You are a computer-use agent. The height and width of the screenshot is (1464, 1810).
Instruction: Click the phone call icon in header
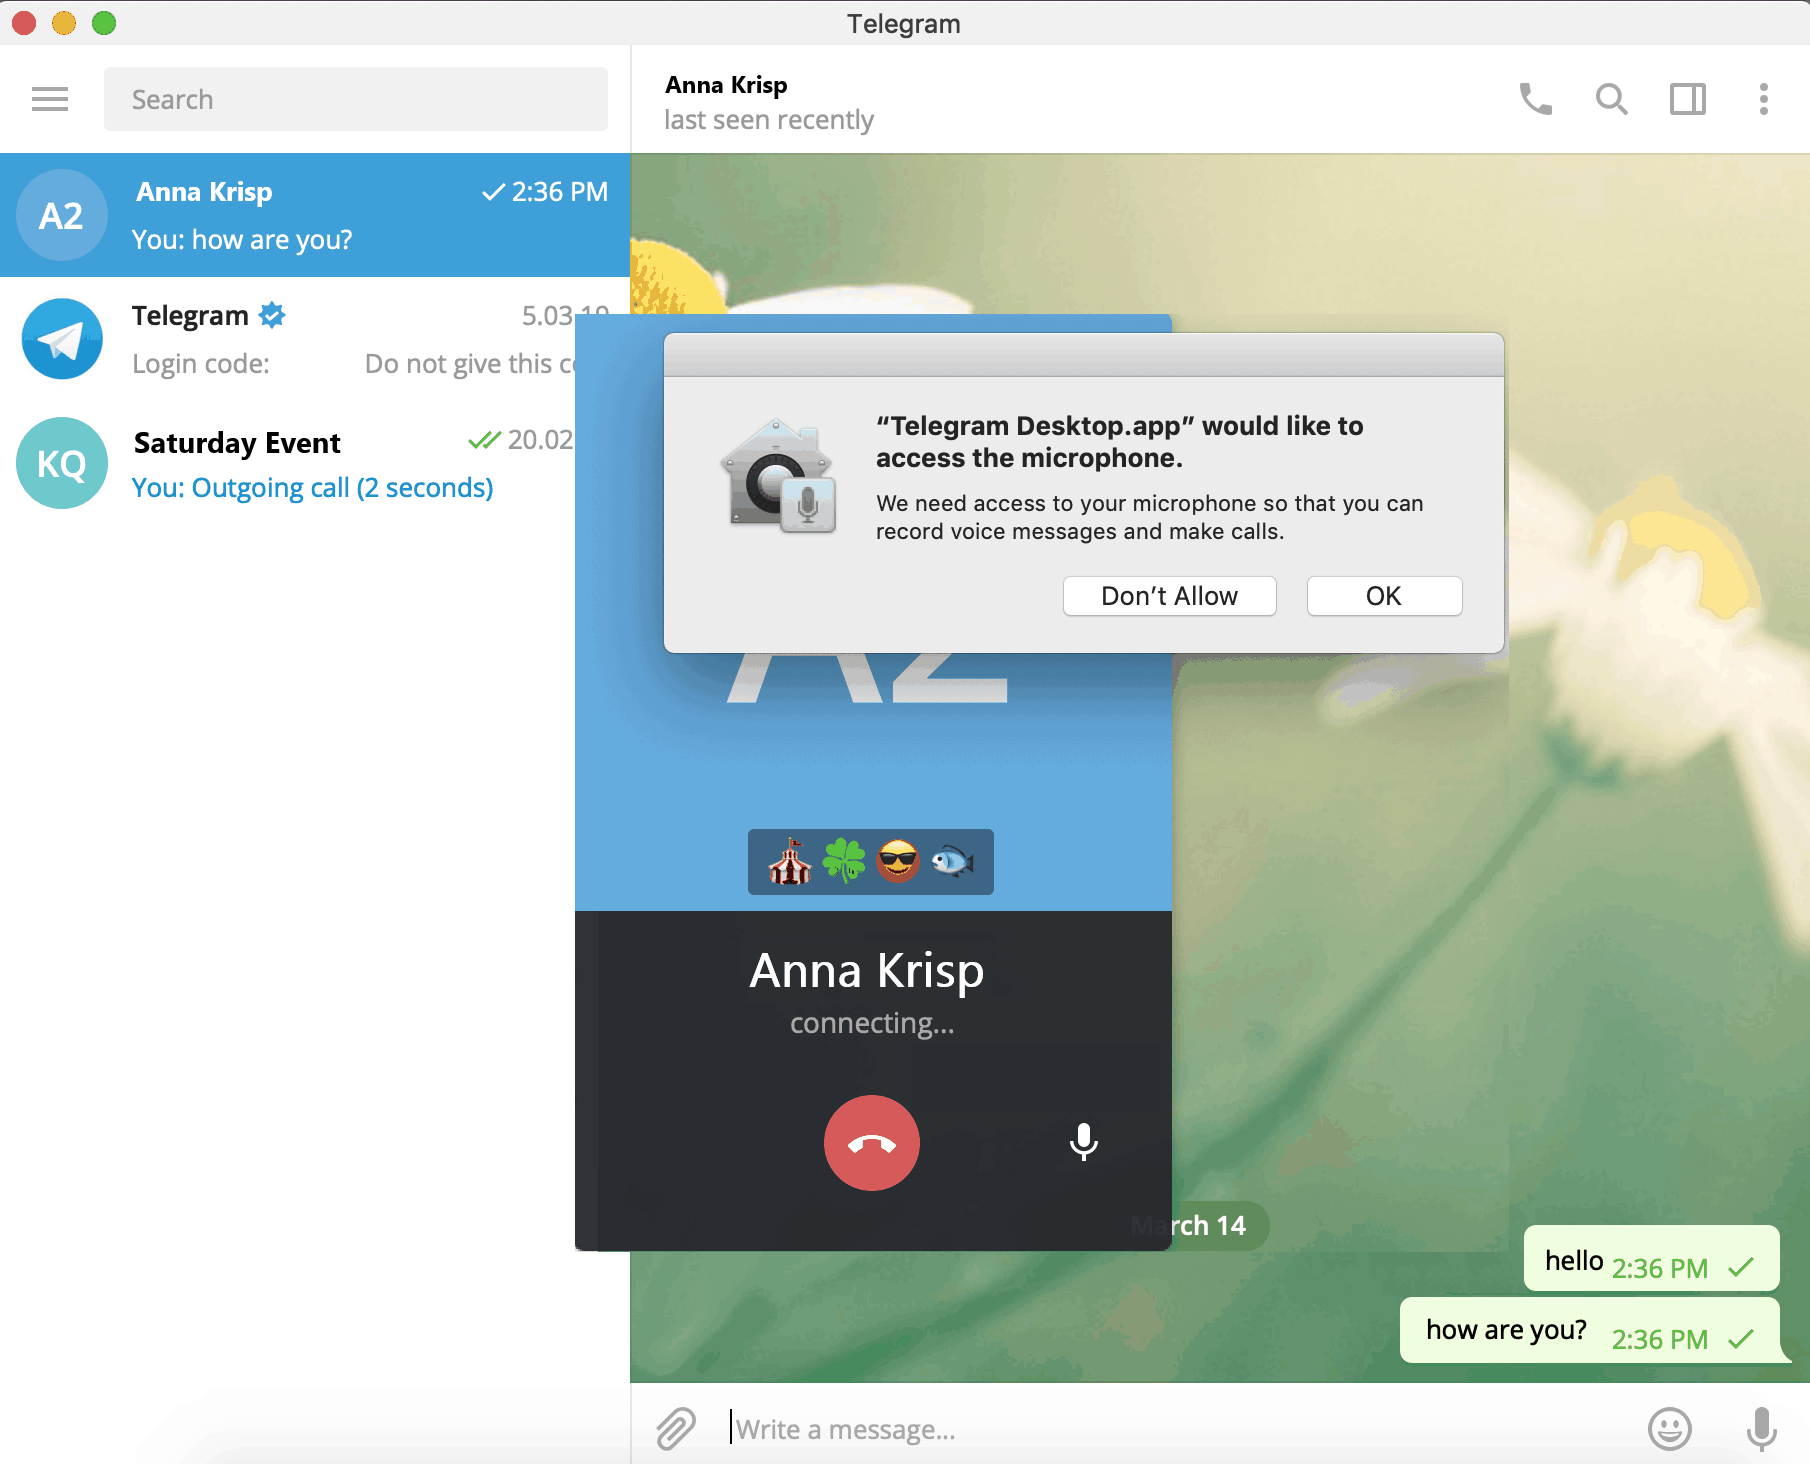(x=1535, y=99)
